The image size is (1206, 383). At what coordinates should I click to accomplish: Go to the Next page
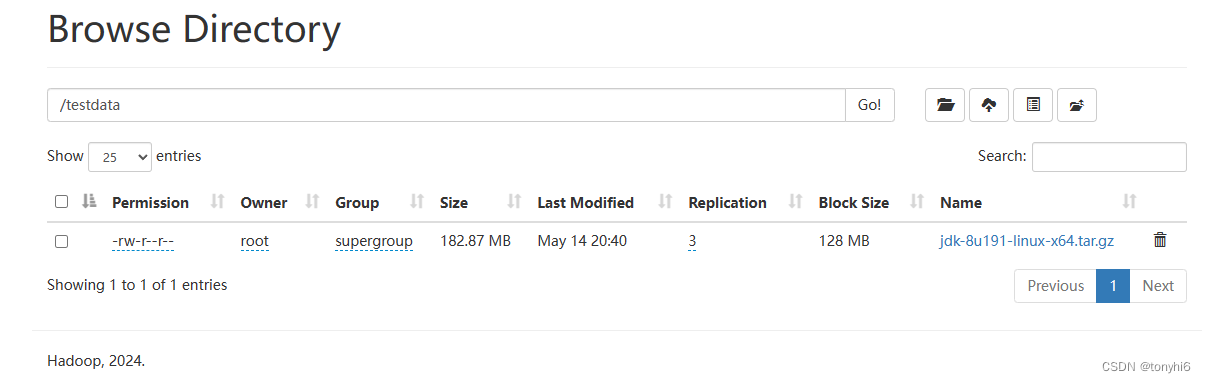tap(1158, 286)
